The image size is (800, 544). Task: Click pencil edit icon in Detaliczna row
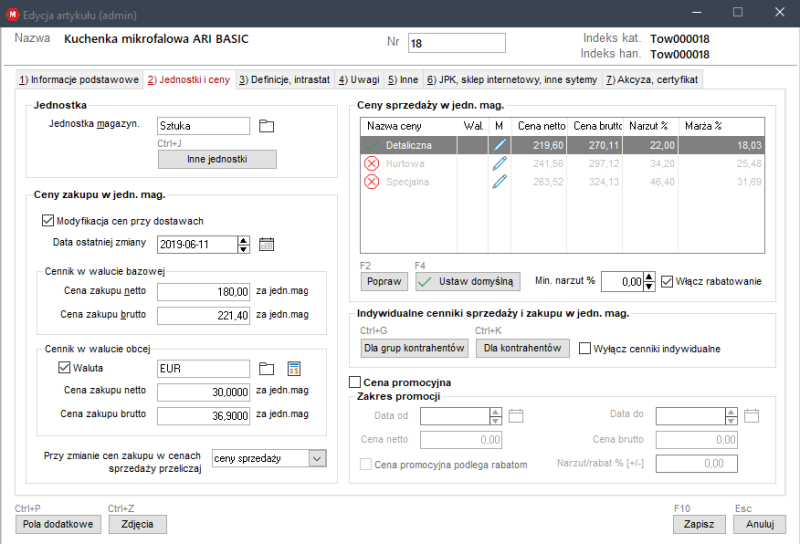[x=499, y=145]
